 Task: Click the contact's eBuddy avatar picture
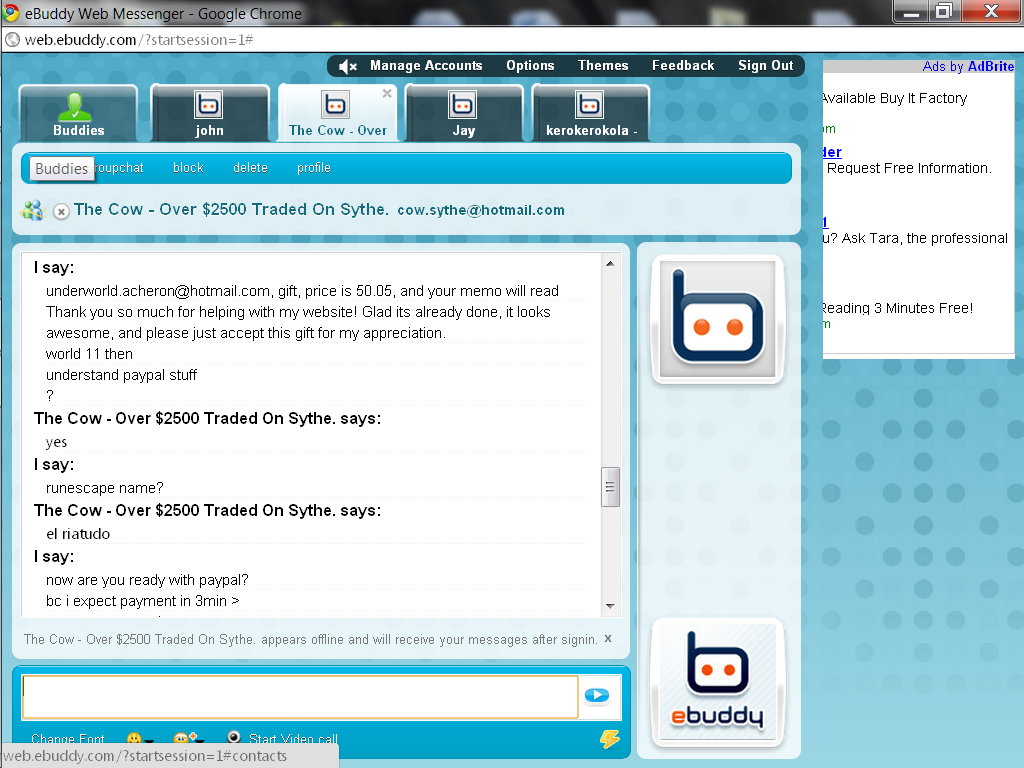click(x=718, y=319)
